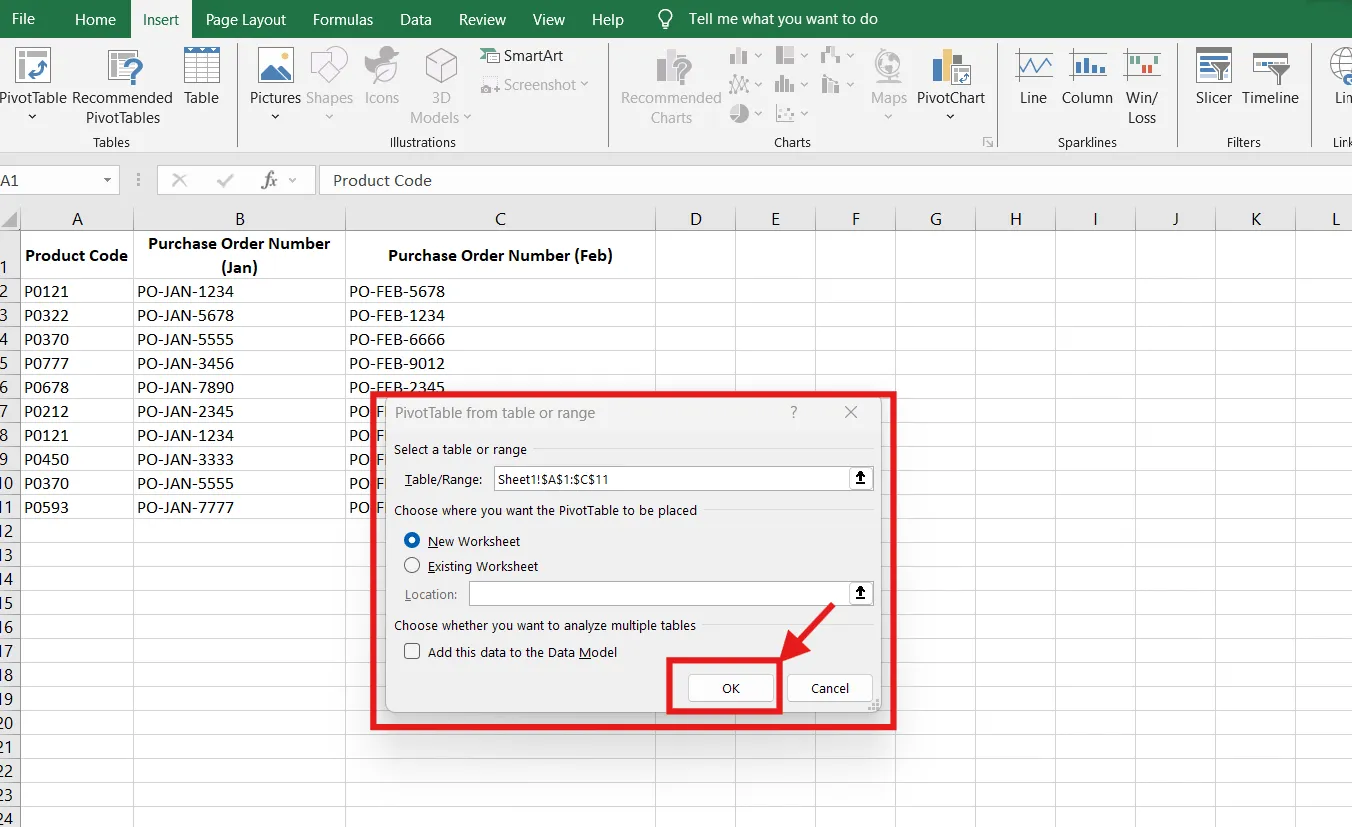
Task: Click the Table/Range input field
Action: [671, 479]
